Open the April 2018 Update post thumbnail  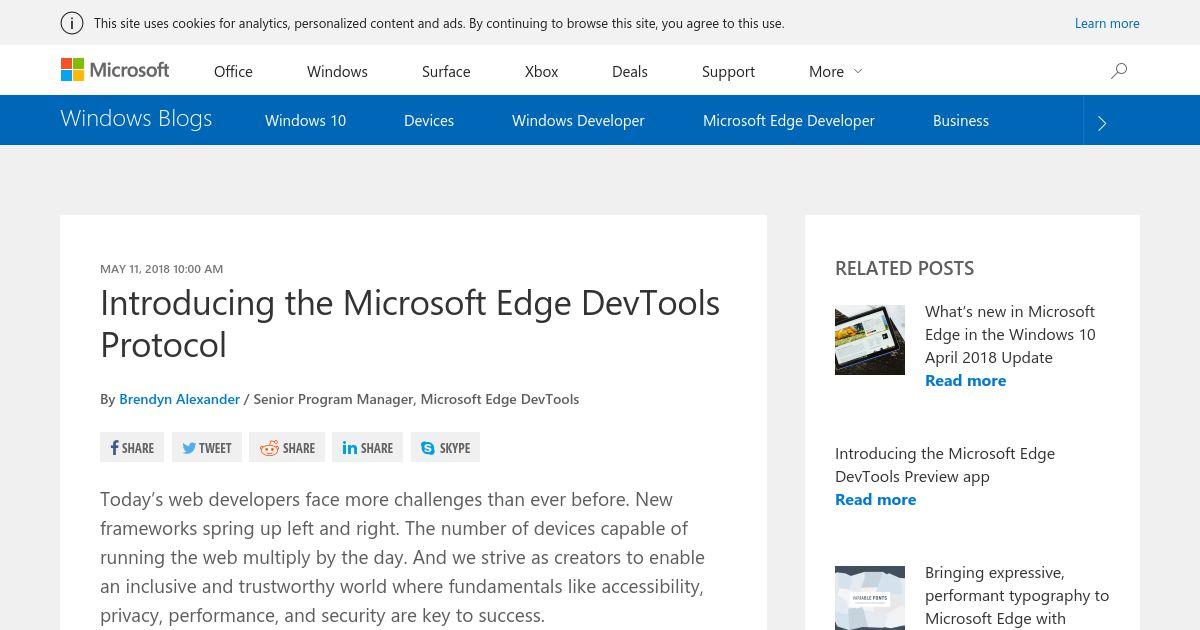click(870, 340)
